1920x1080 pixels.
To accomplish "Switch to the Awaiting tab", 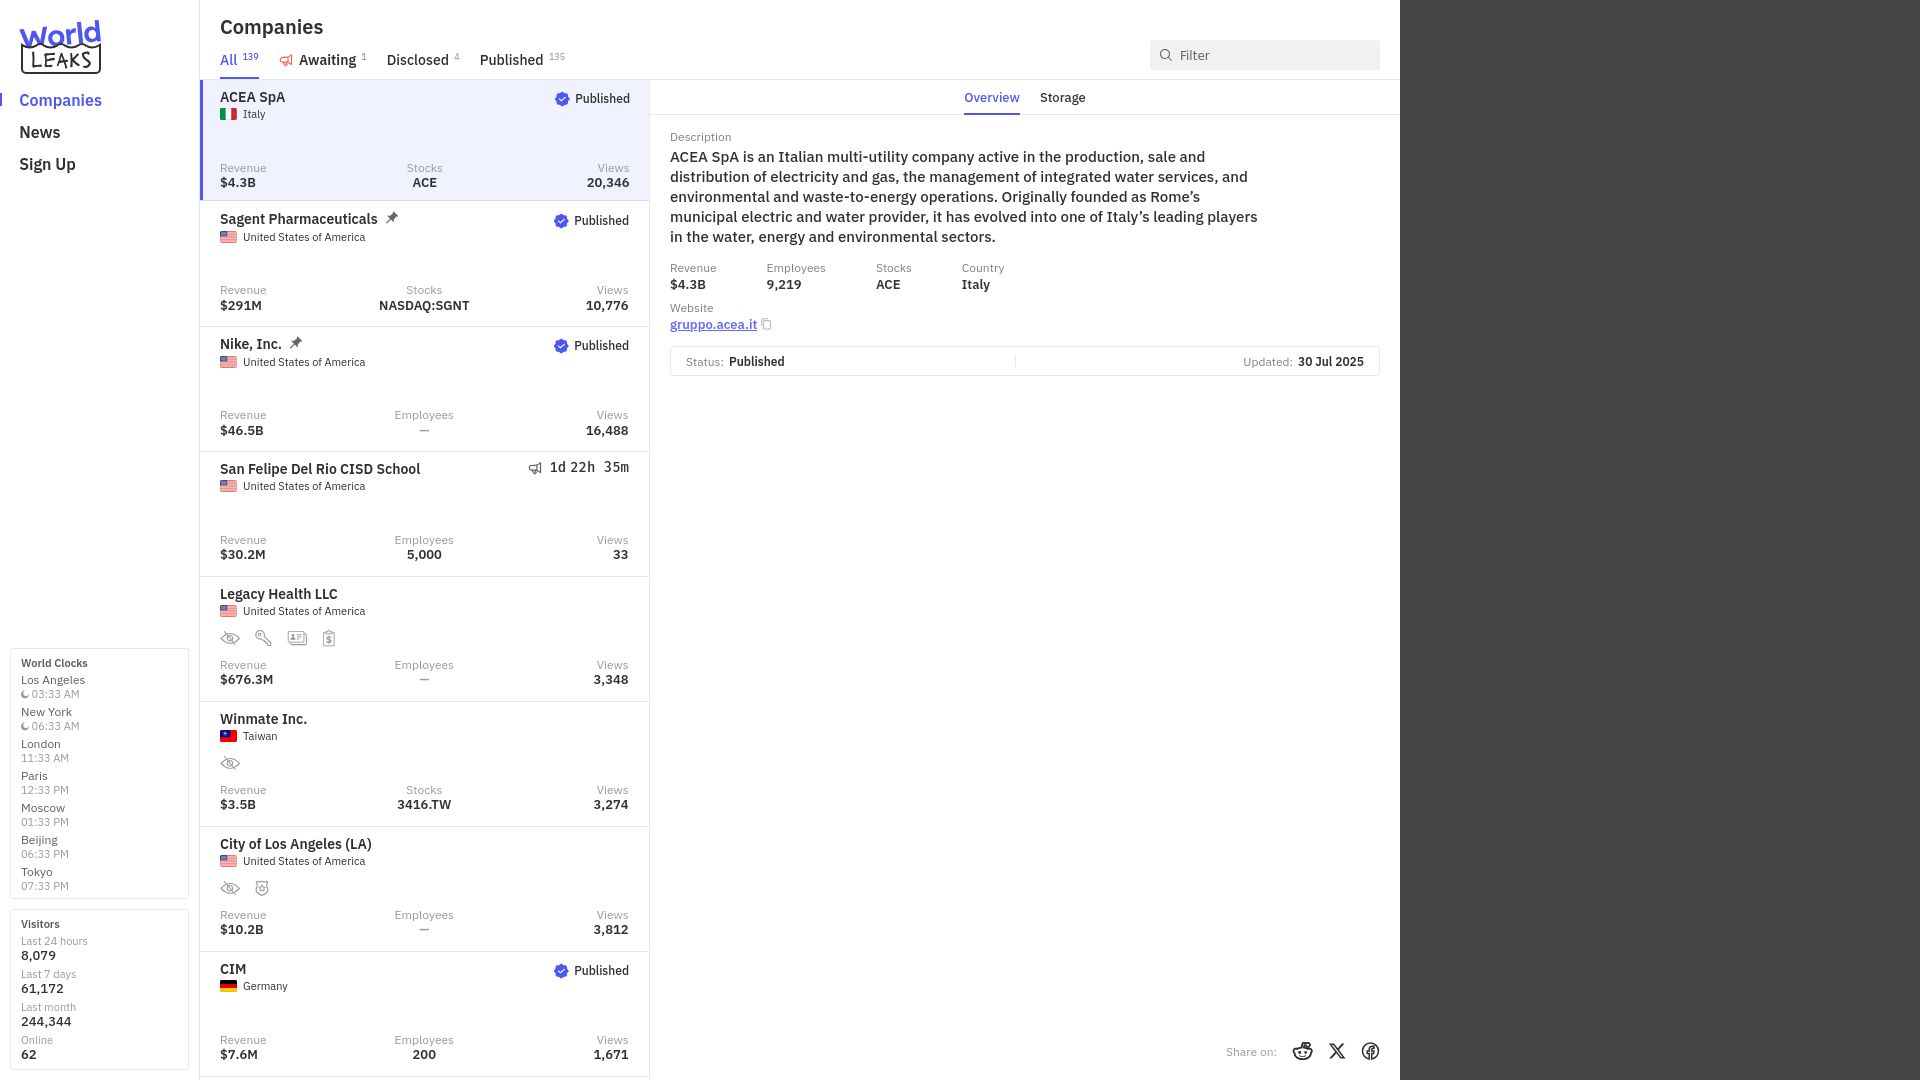I will point(323,60).
